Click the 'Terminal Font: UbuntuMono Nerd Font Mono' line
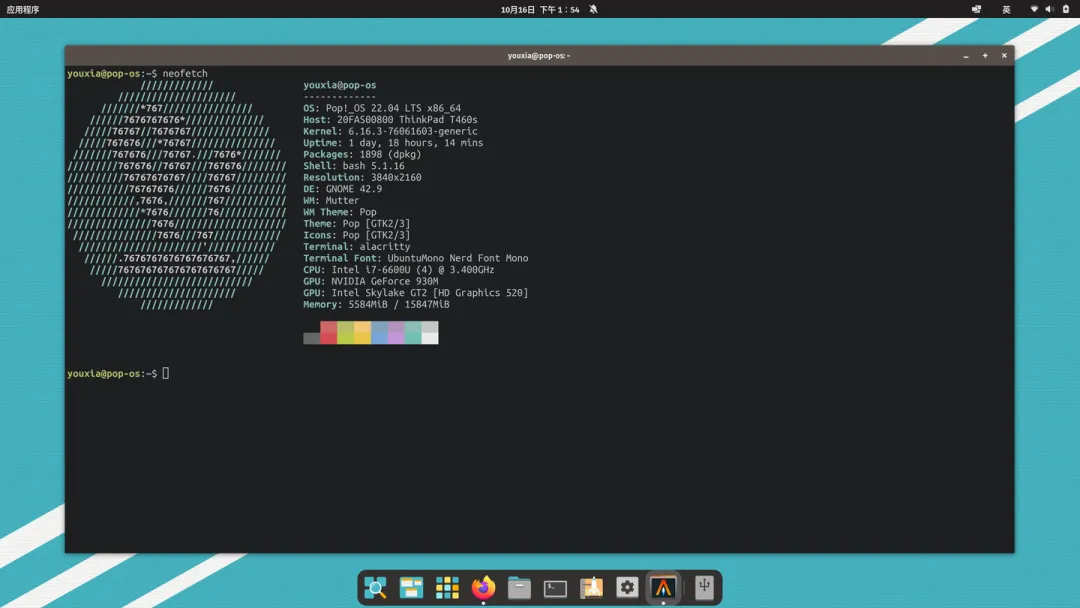This screenshot has width=1080, height=608. click(x=416, y=259)
